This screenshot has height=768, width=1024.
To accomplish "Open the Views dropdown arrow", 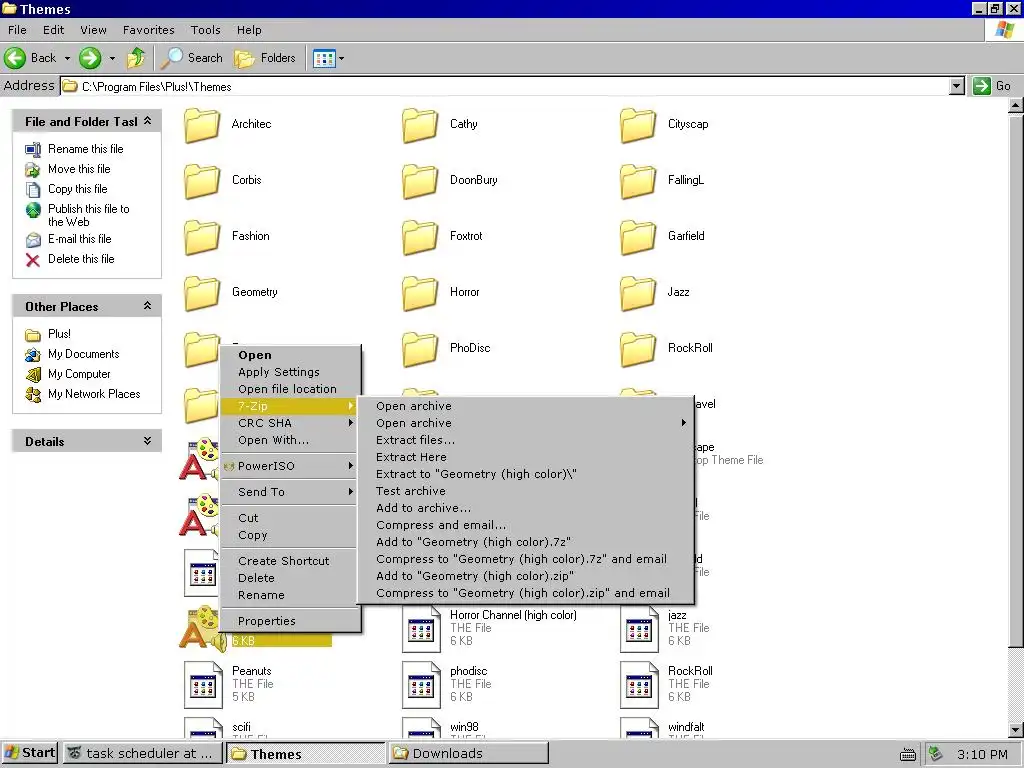I will (x=342, y=59).
